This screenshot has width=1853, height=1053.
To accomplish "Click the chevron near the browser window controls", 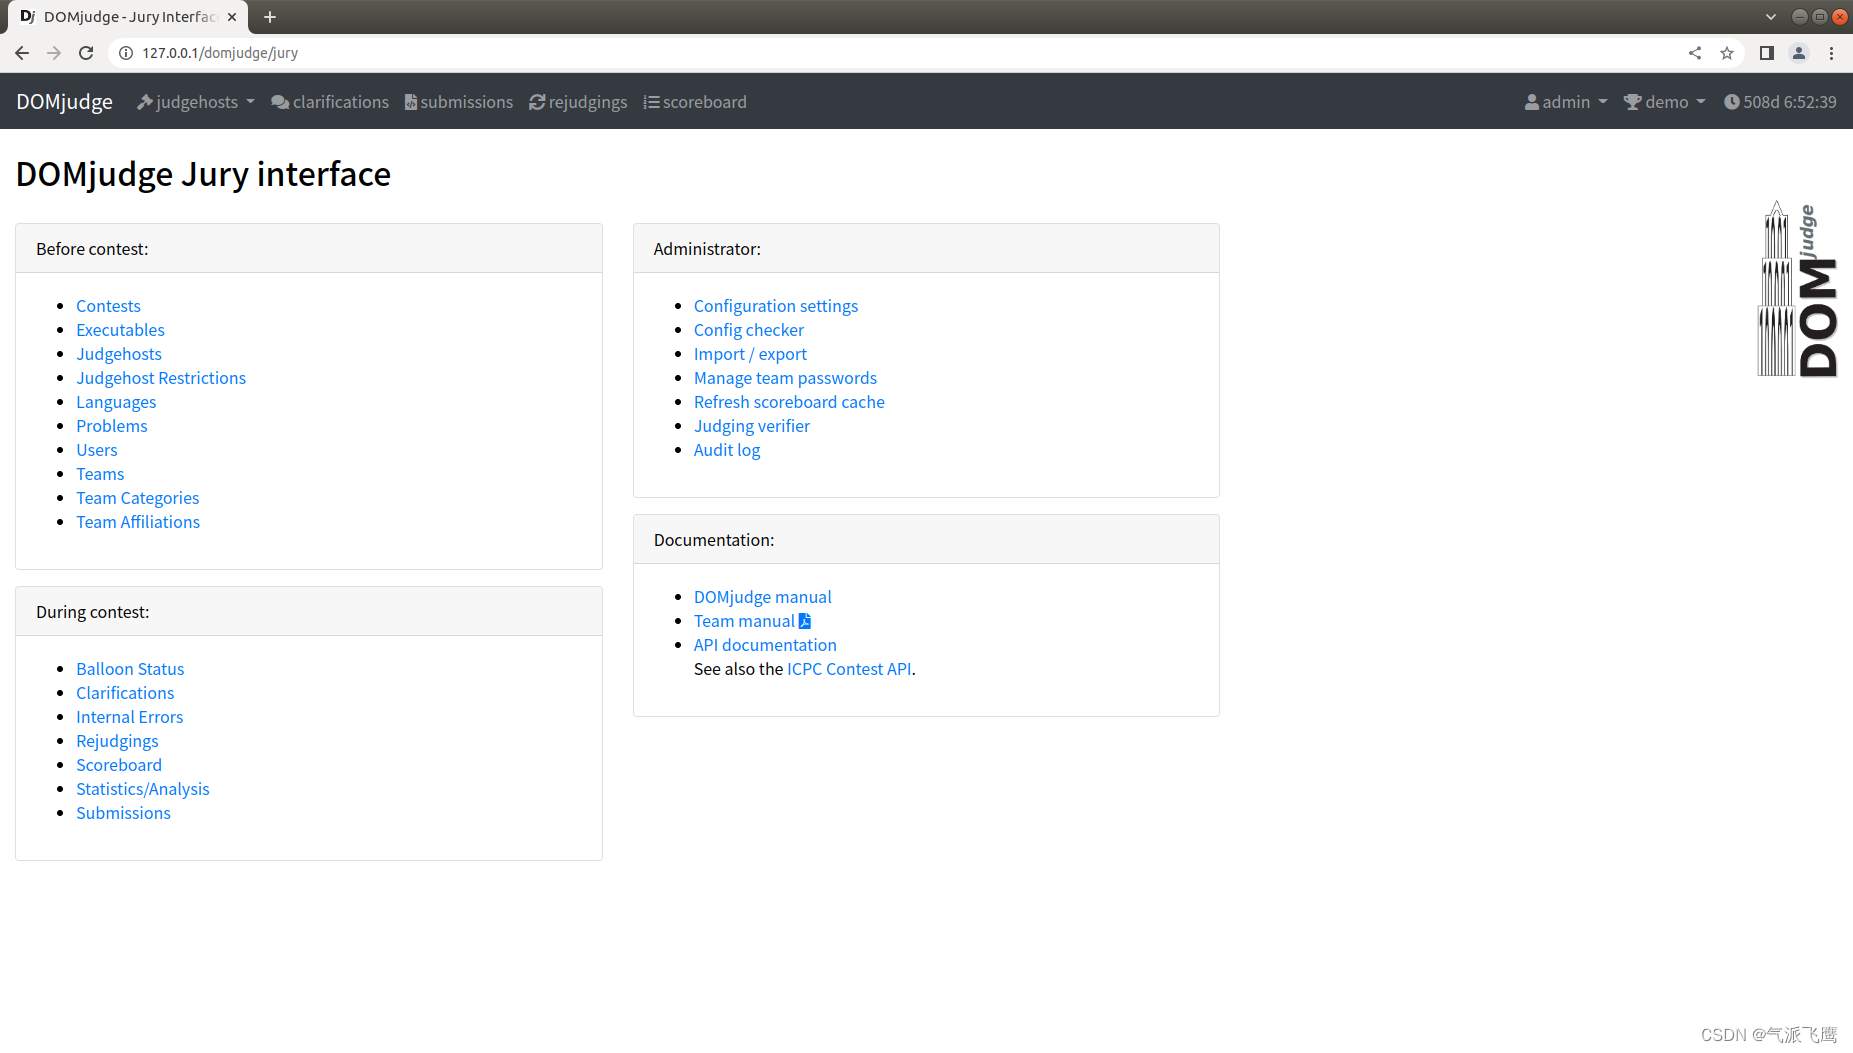I will pyautogui.click(x=1770, y=17).
